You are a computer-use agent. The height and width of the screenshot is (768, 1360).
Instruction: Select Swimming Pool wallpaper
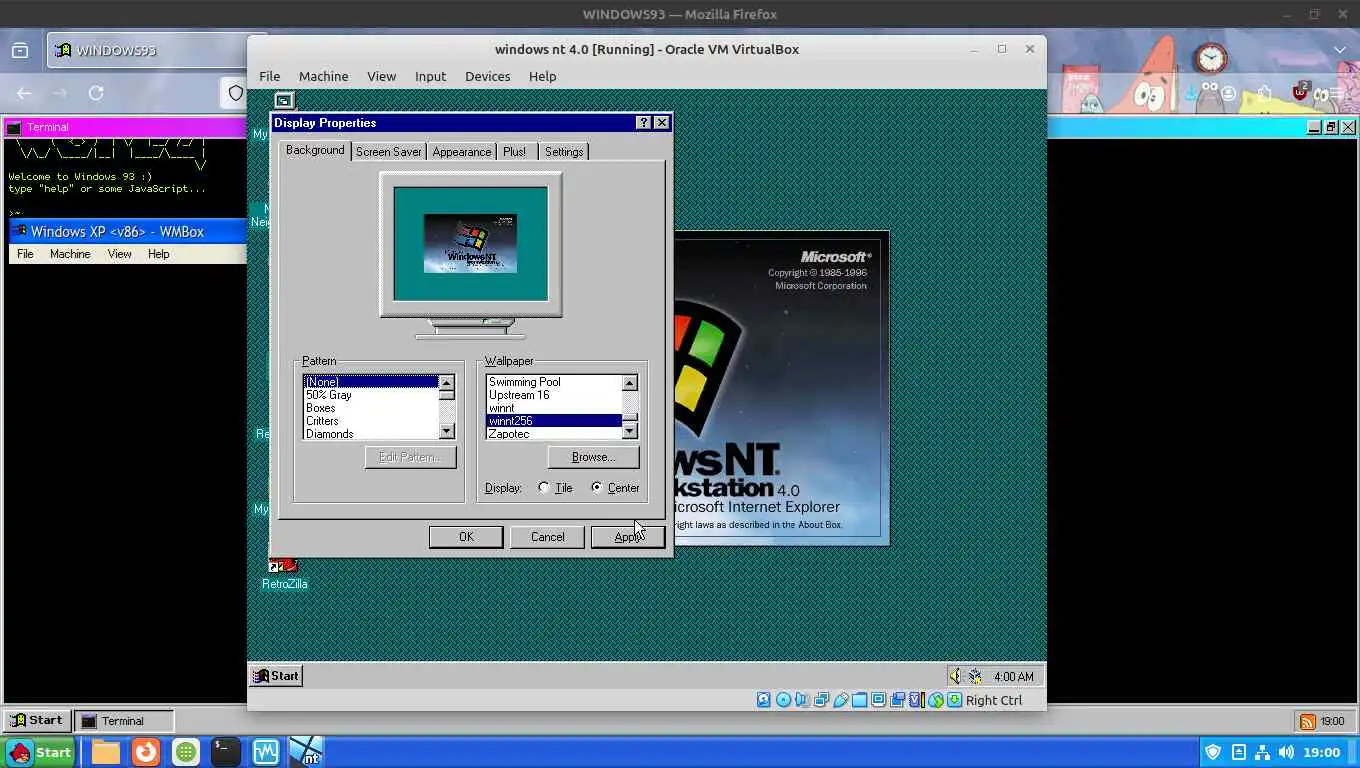point(554,382)
